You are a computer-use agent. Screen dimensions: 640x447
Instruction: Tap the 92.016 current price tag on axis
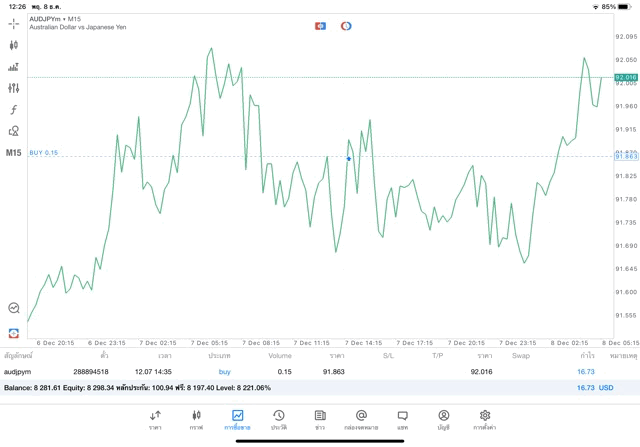click(626, 77)
